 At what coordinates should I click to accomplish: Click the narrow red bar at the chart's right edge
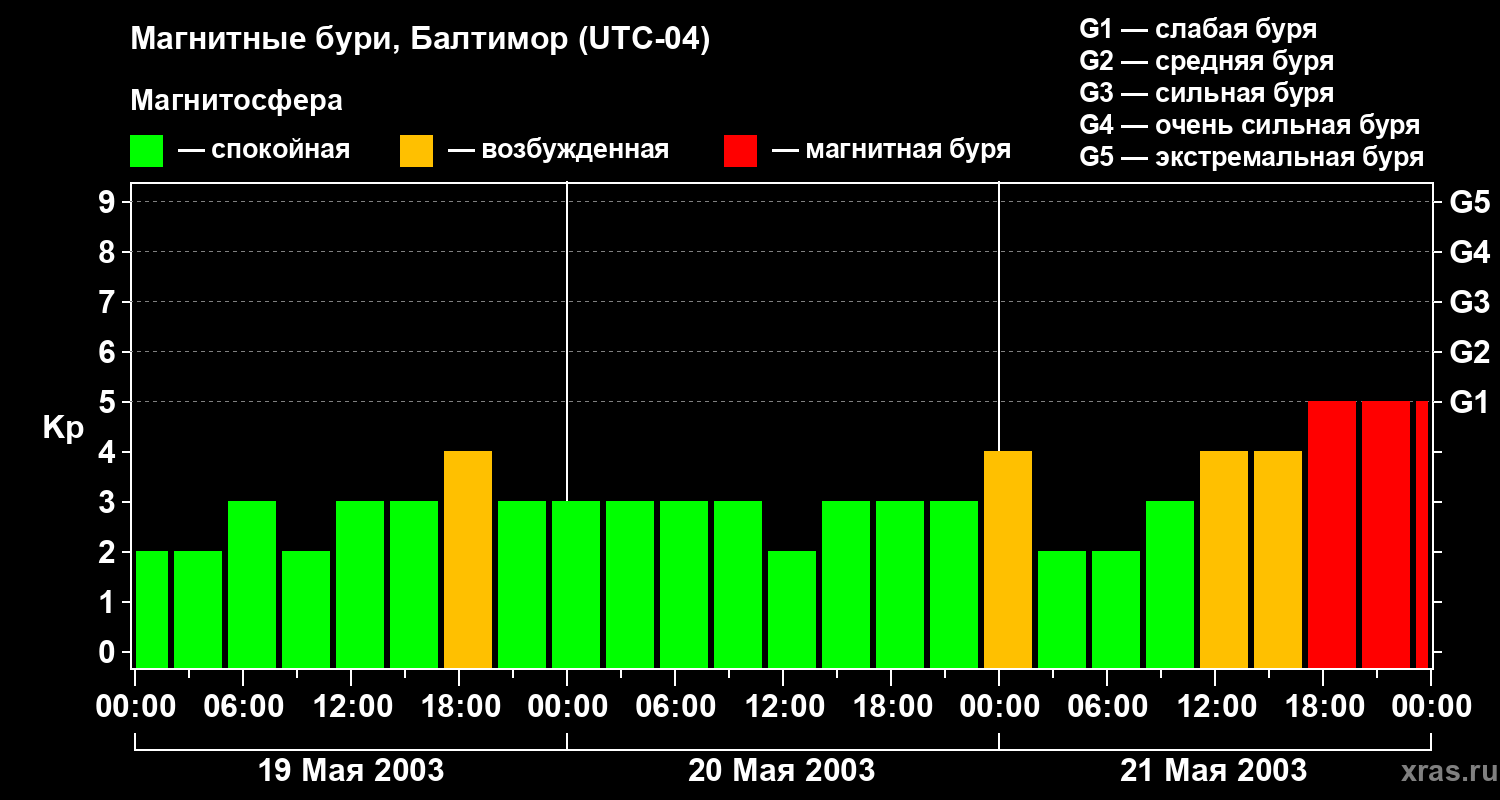tap(1422, 535)
